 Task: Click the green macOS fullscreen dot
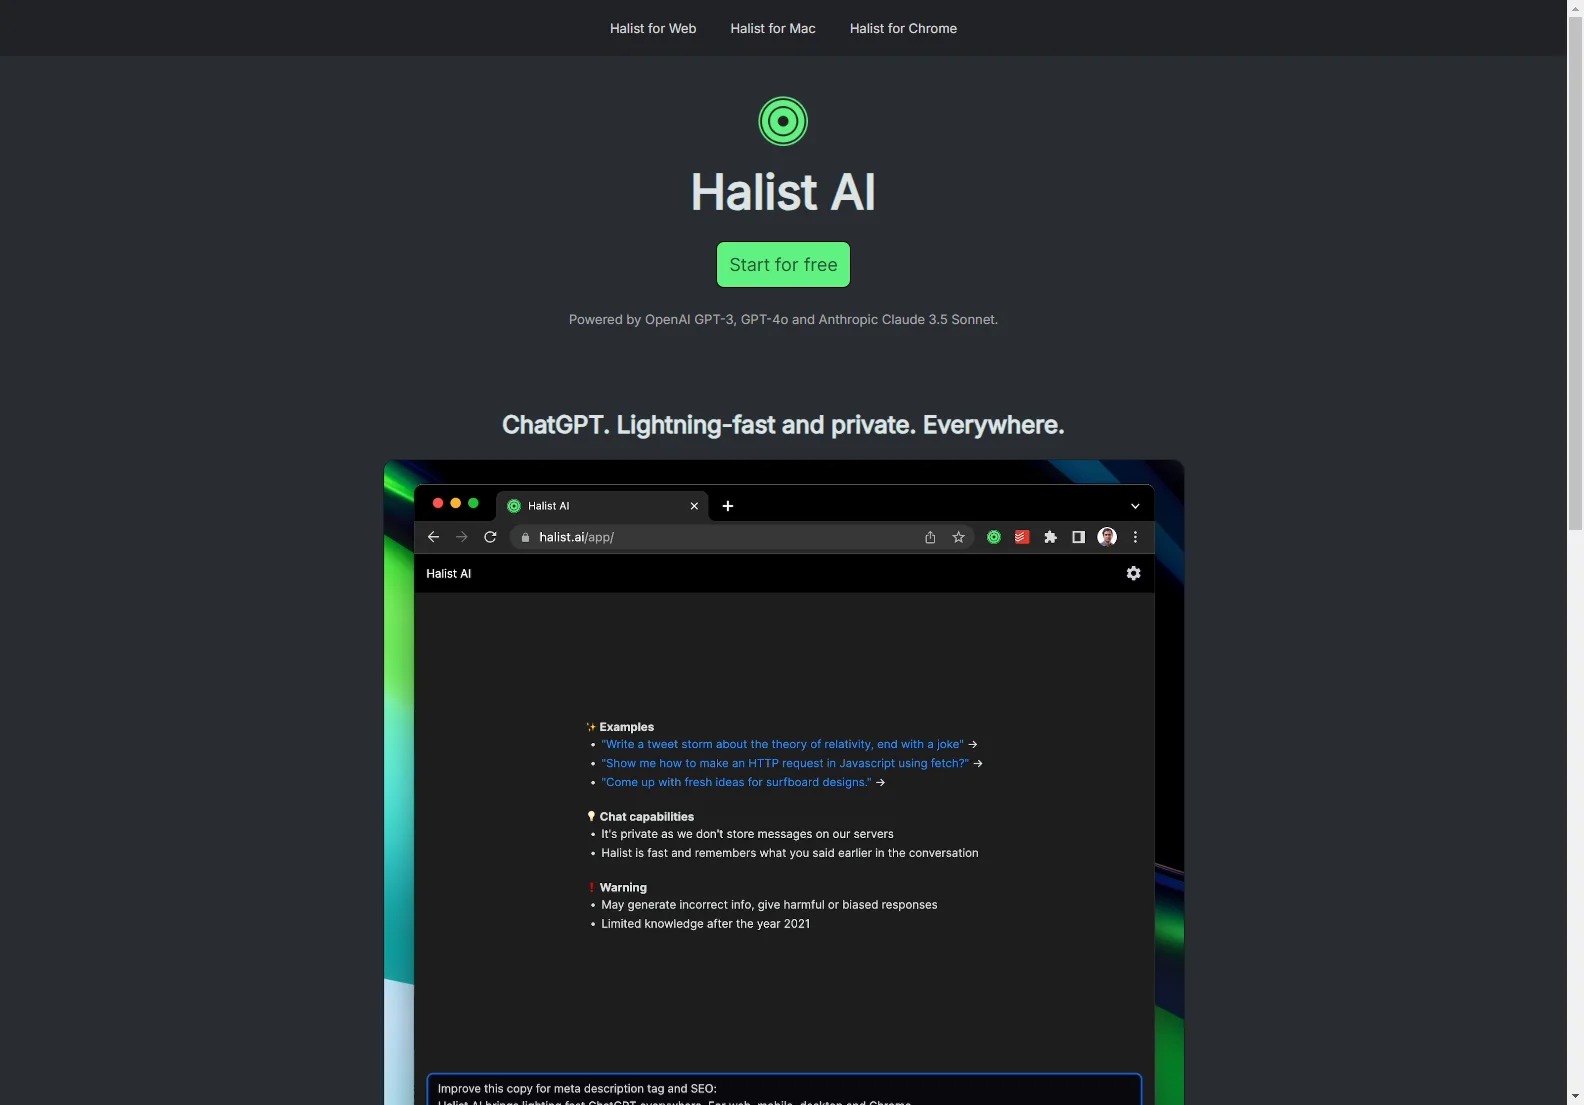474,503
